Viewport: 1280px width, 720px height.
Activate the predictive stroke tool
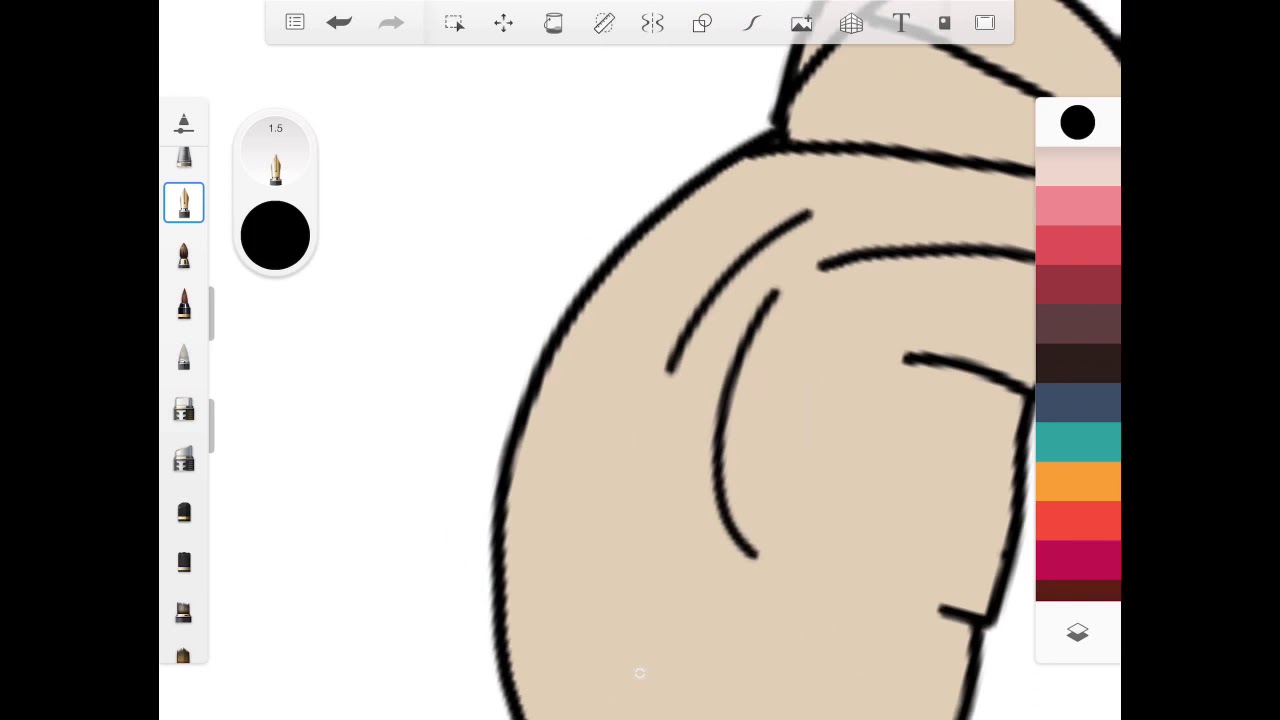752,22
